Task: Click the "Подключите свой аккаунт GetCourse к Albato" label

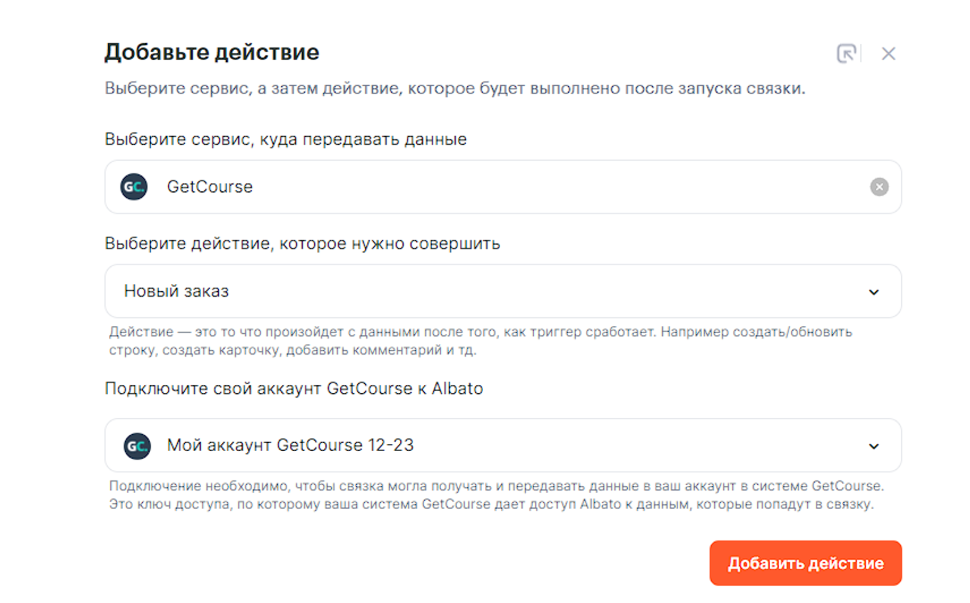Action: pos(294,388)
